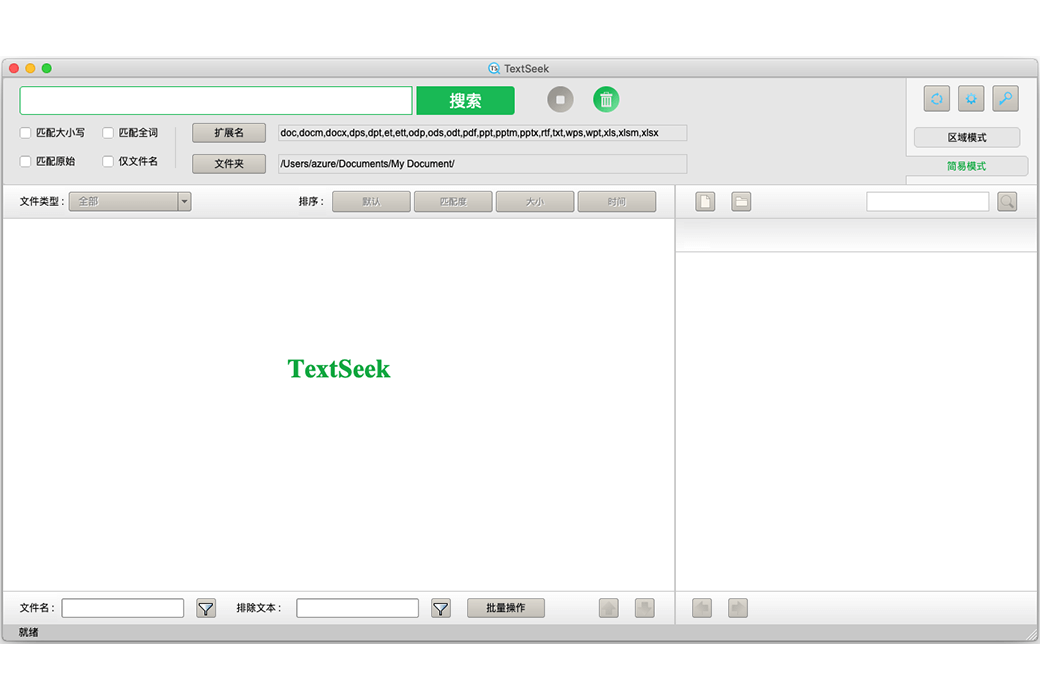Enable the 匹配大小写 checkbox
Image resolution: width=1040 pixels, height=700 pixels.
[25, 133]
